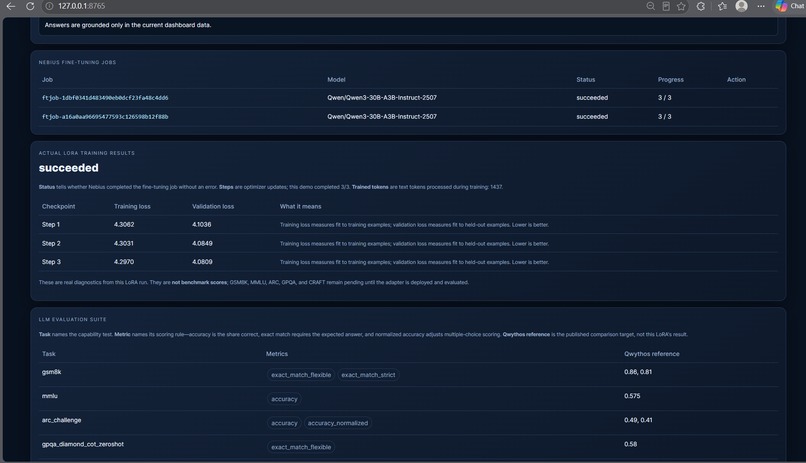The image size is (806, 463).
Task: Select the gpqa_diamond_cot_zeroshot task row
Action: pos(408,447)
